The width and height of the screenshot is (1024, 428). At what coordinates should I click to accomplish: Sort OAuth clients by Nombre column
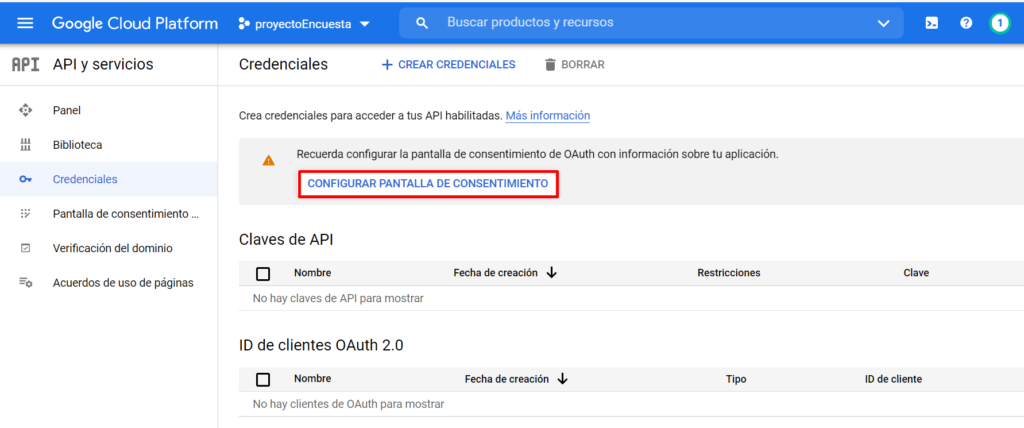coord(312,378)
